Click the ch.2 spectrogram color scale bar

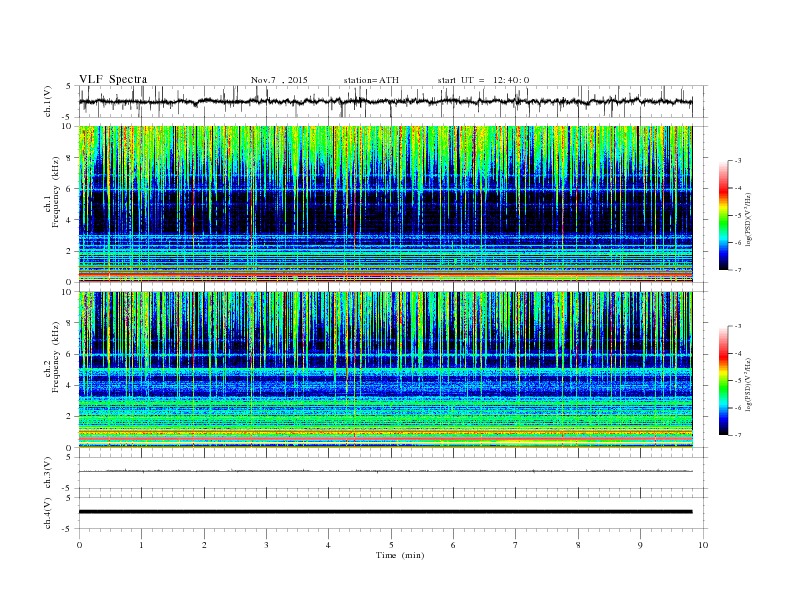(723, 381)
